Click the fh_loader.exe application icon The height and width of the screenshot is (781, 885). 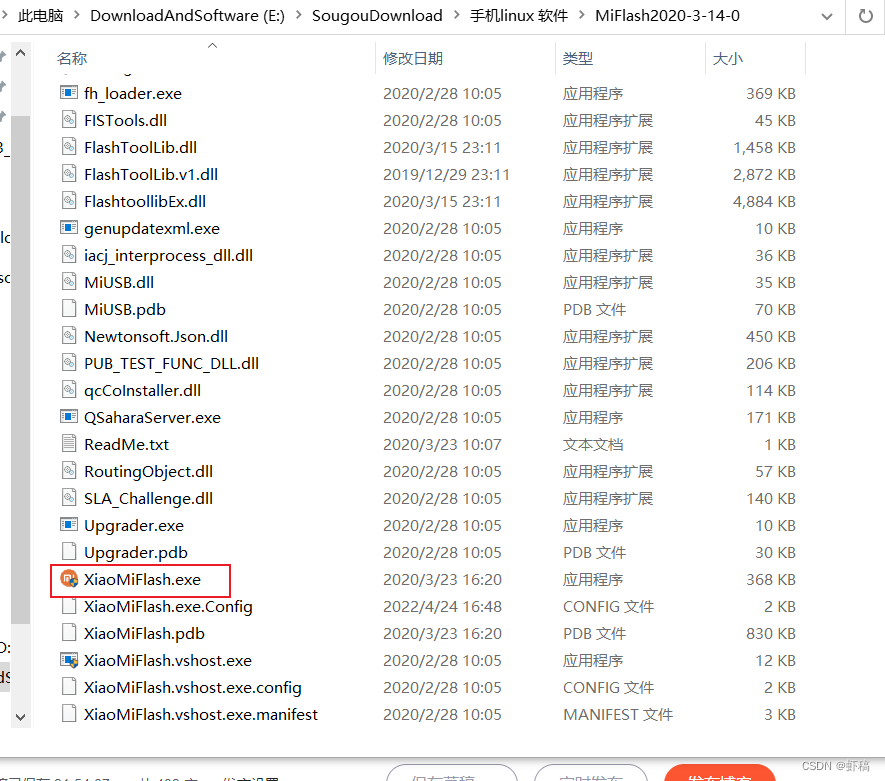pos(69,93)
